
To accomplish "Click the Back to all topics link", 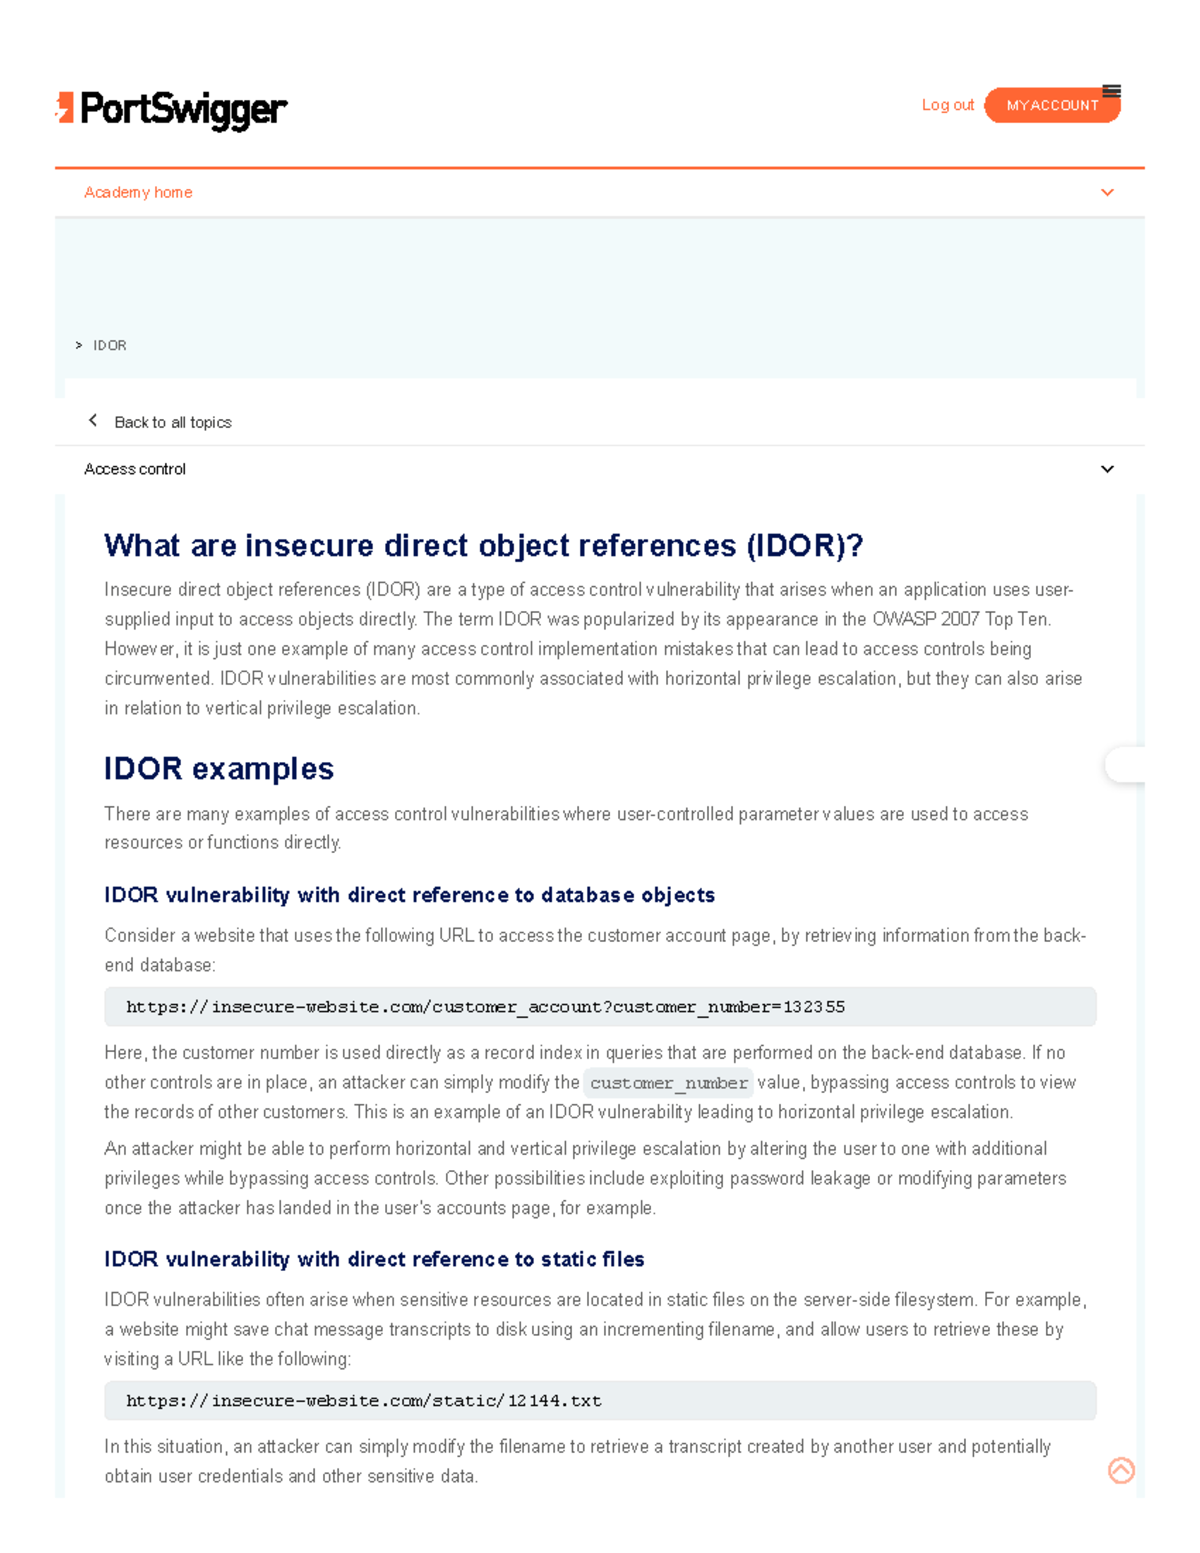I will 173,421.
